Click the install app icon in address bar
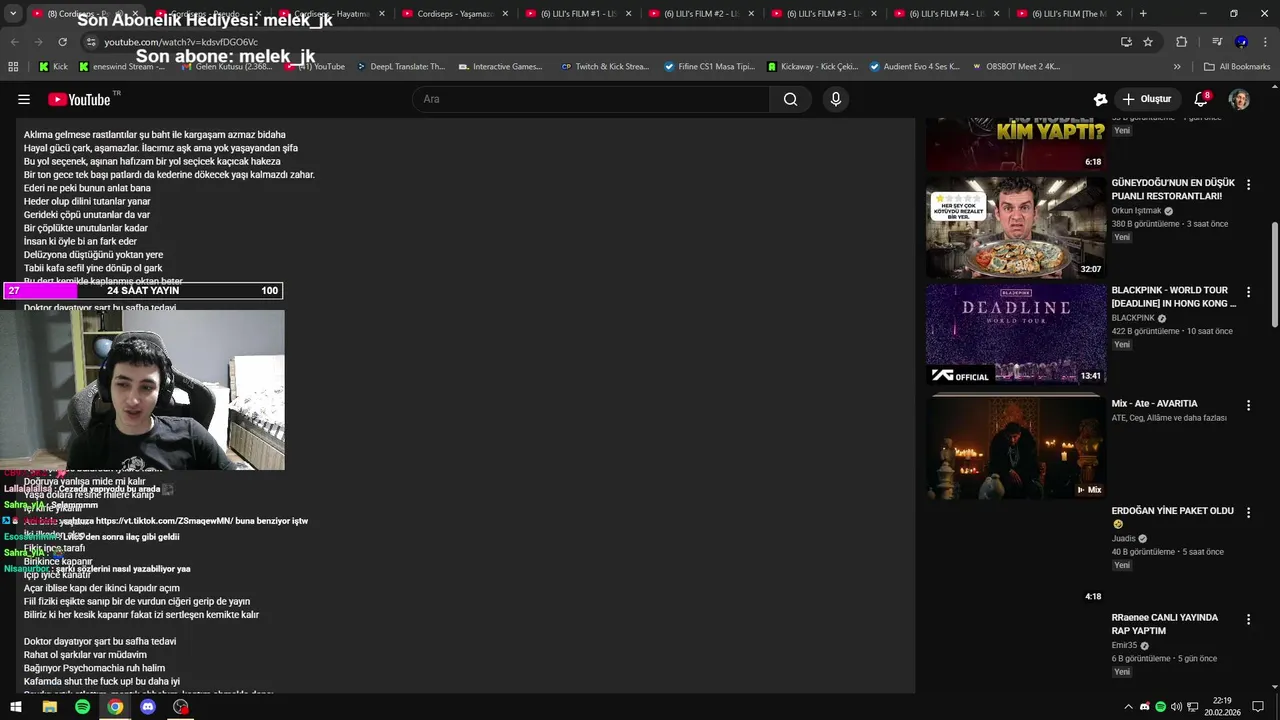Screen dimensions: 1280x720 1126,42
